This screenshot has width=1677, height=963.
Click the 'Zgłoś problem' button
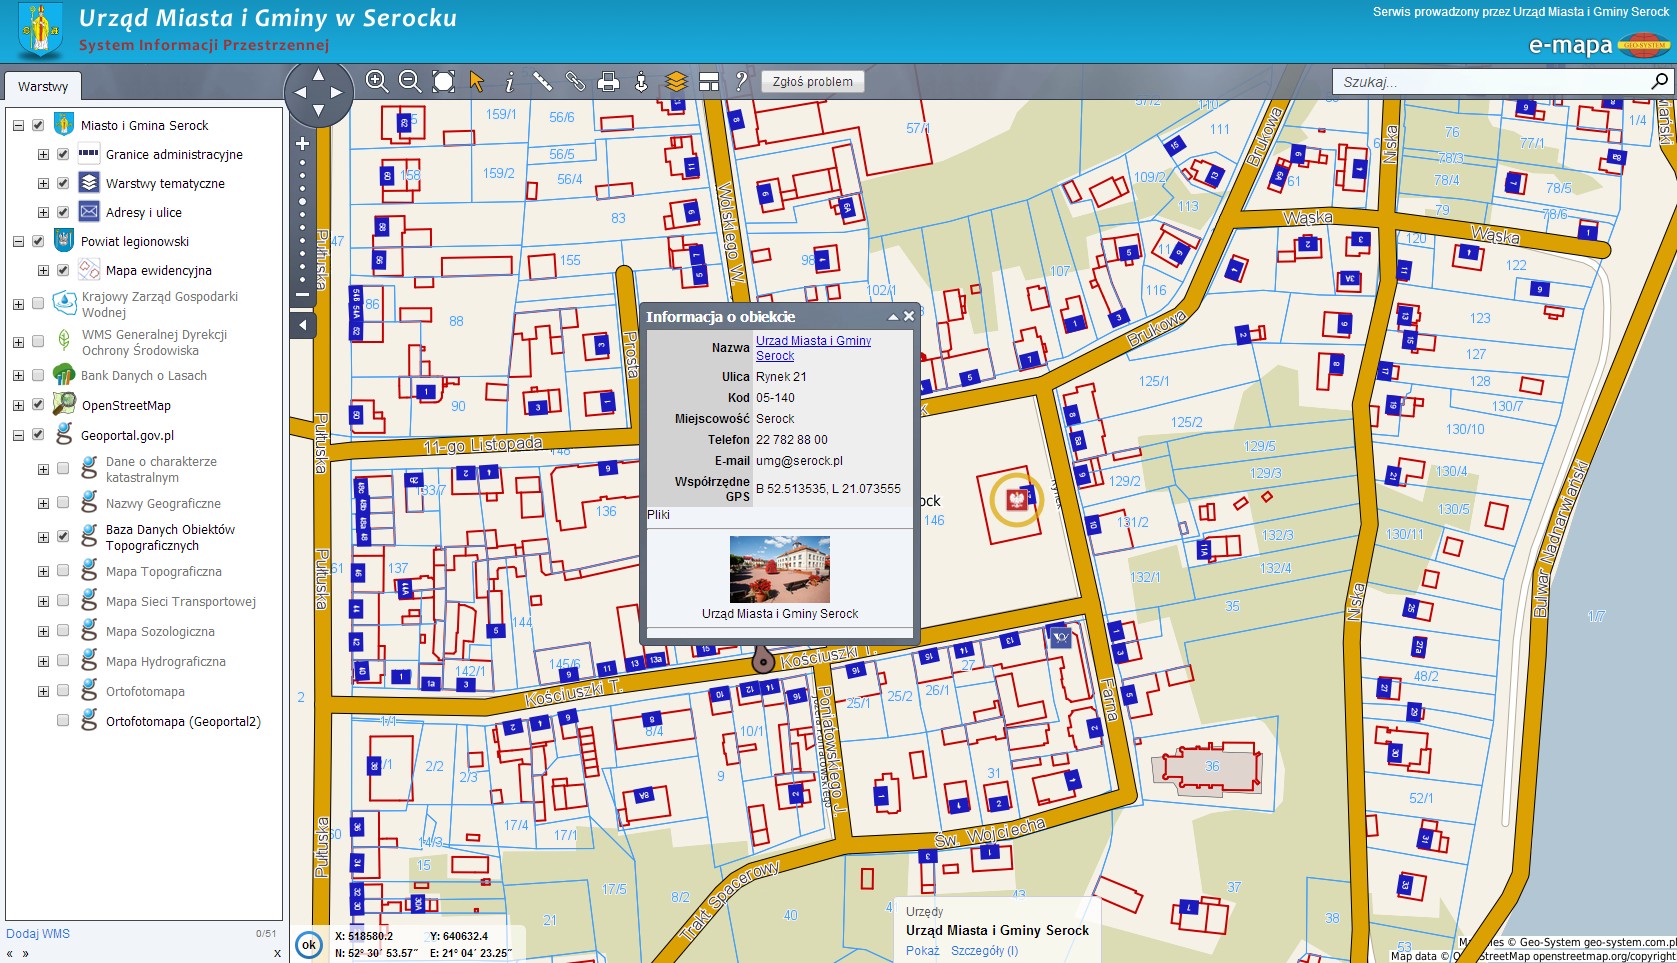(812, 82)
